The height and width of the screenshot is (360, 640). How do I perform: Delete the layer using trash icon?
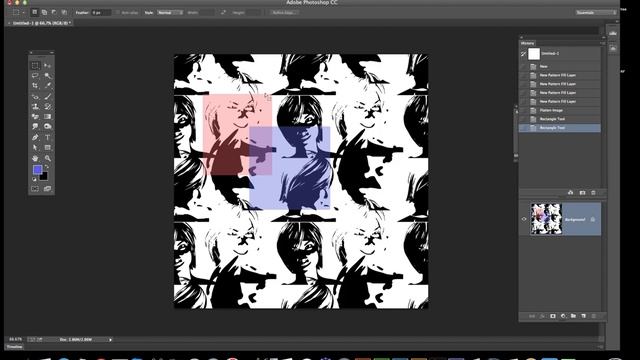pos(594,316)
